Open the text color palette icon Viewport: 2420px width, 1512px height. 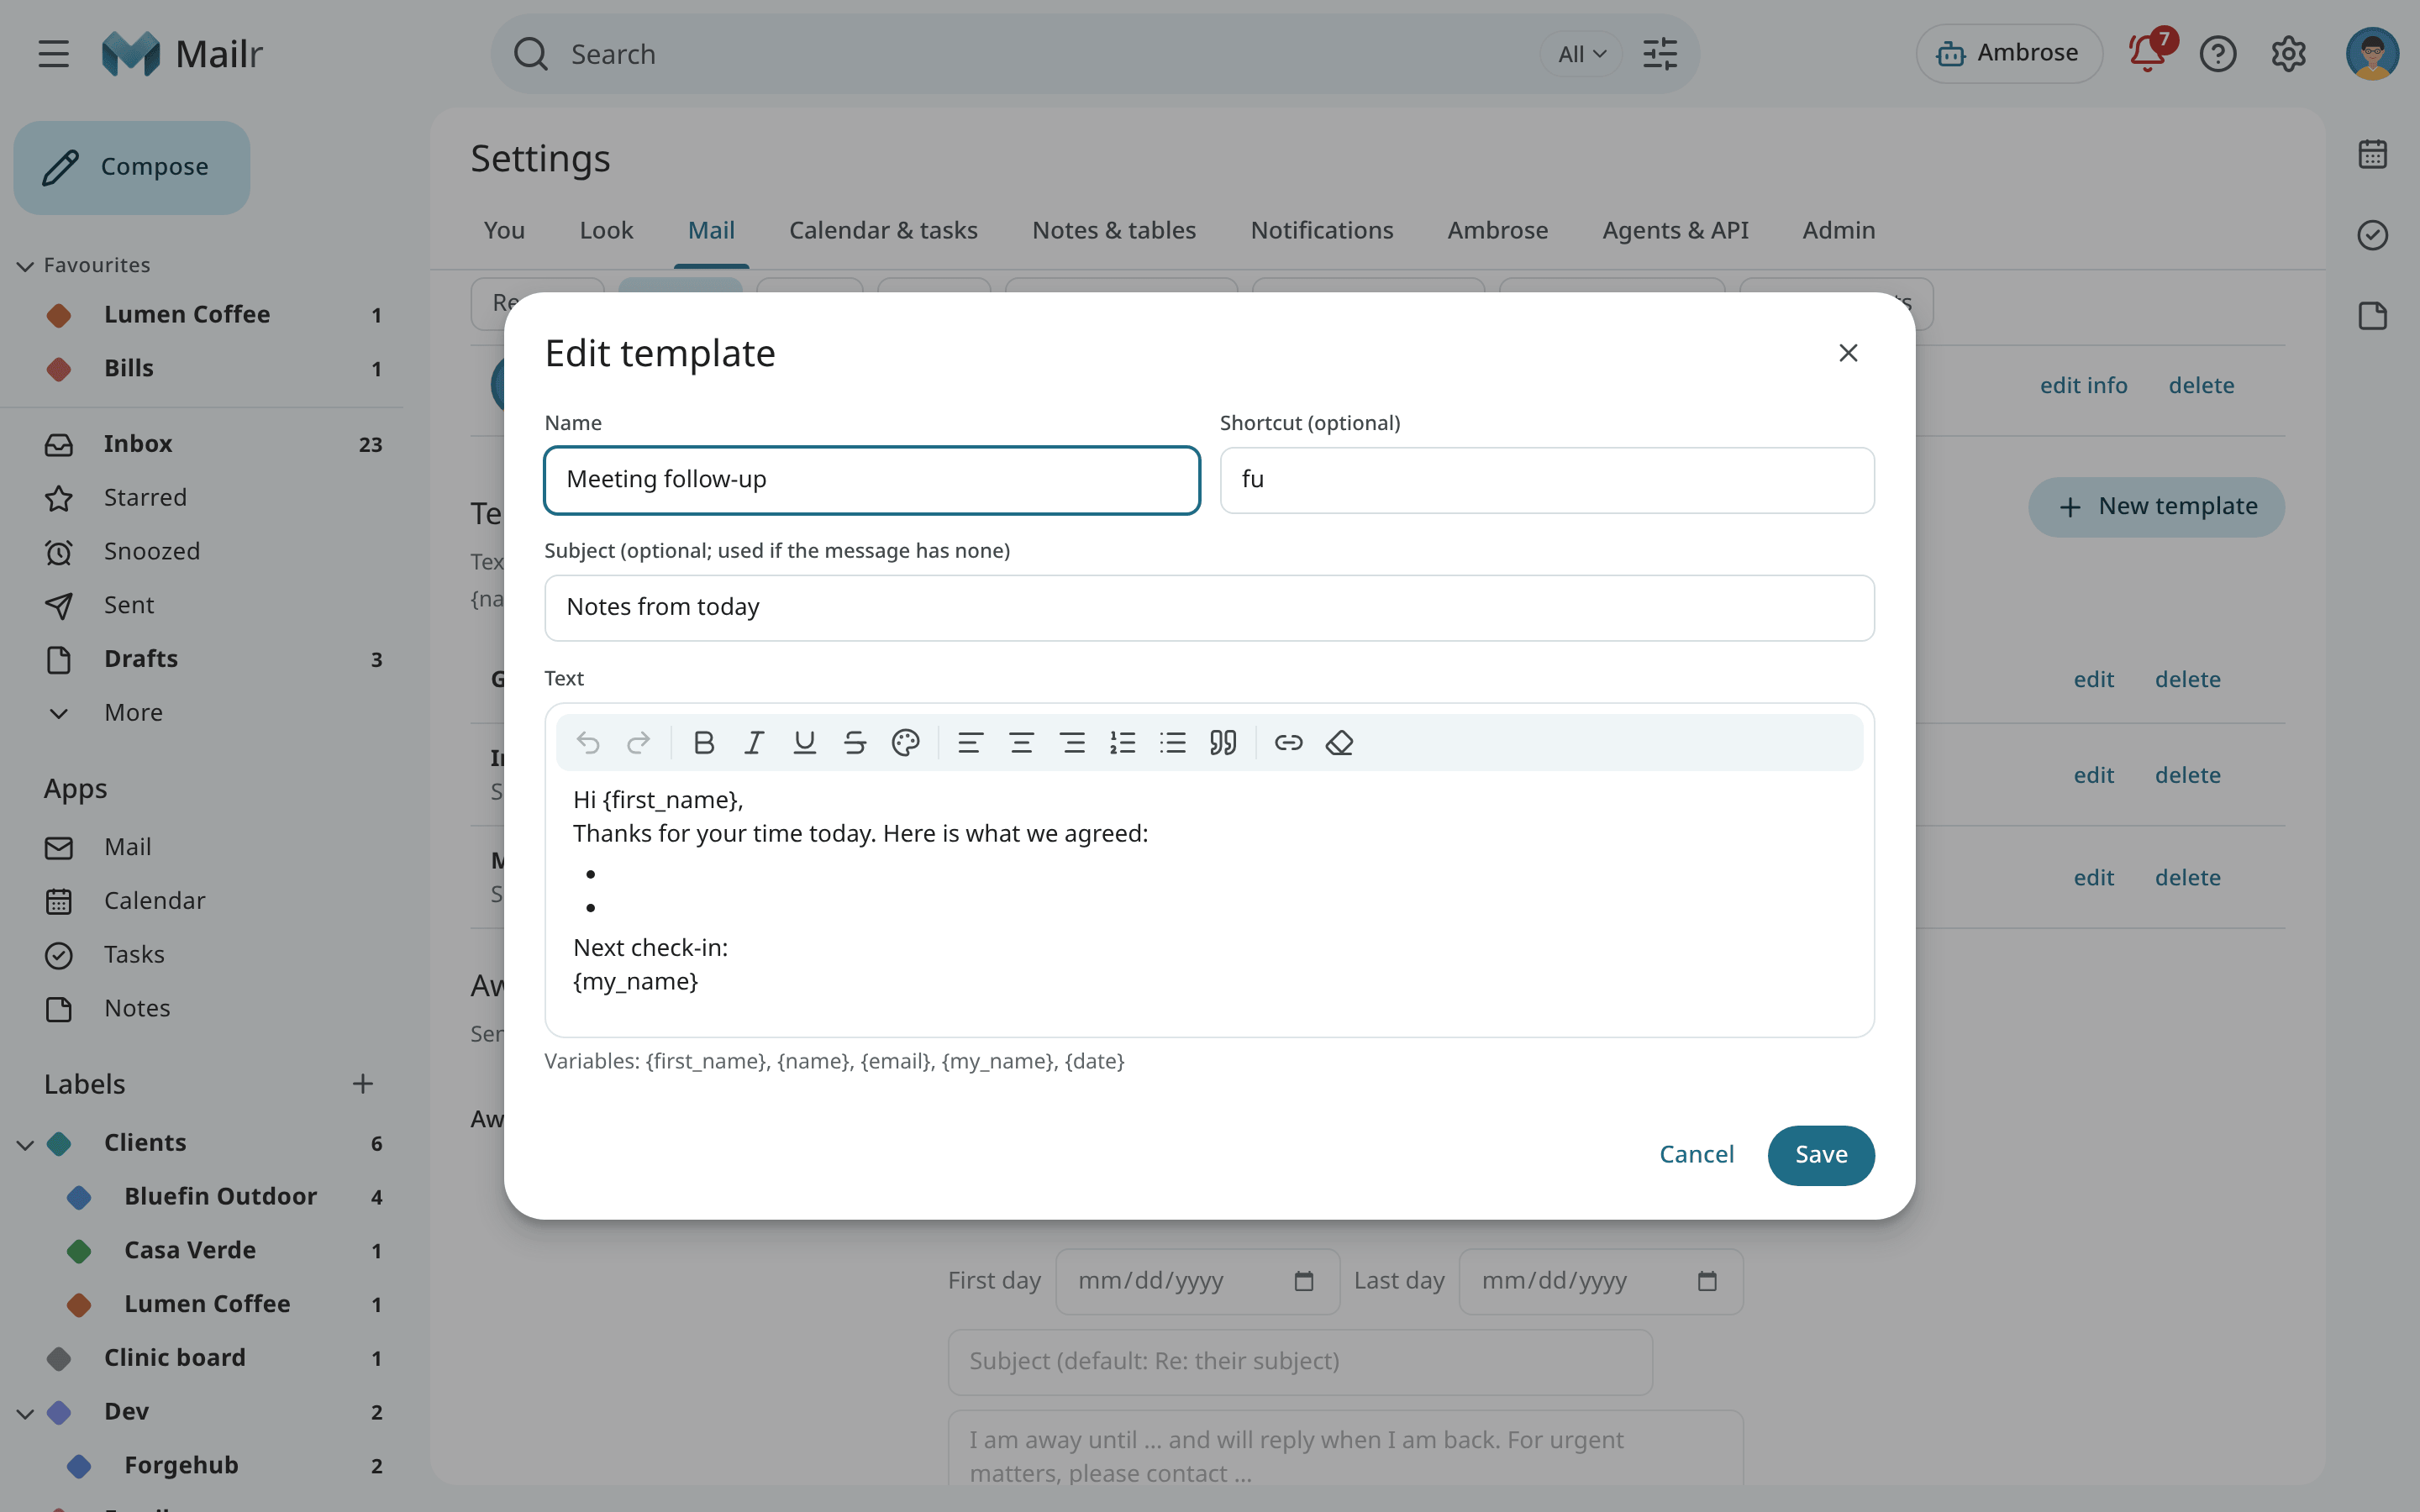pyautogui.click(x=905, y=742)
